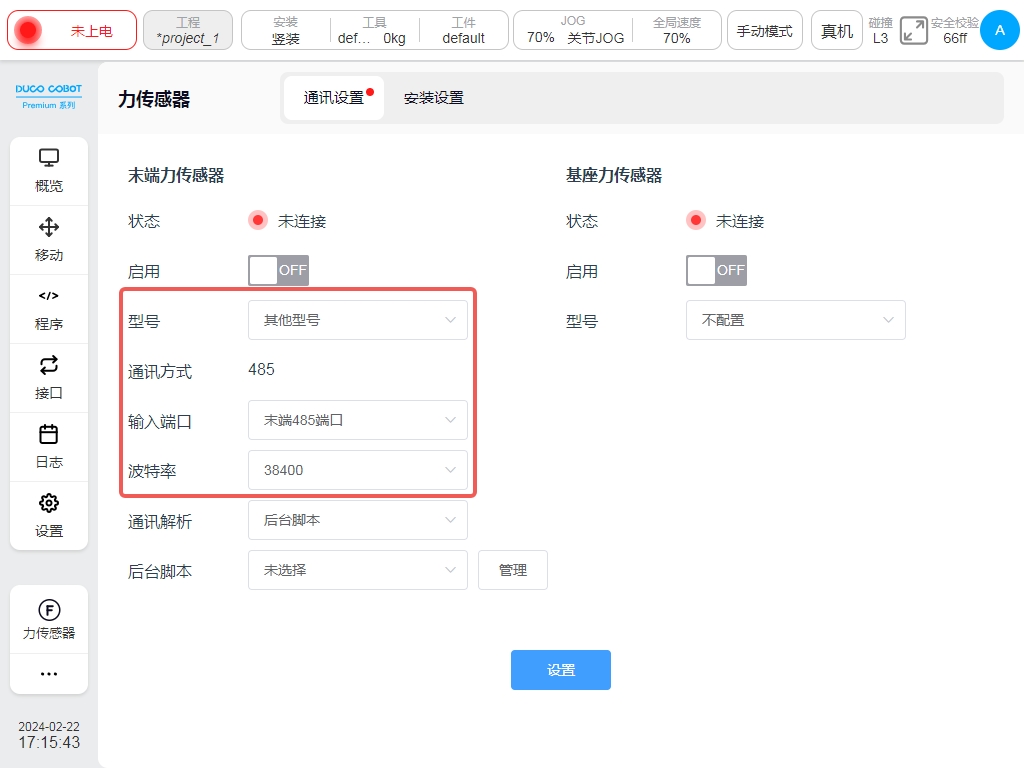The height and width of the screenshot is (768, 1024).
Task: Expand the 不配置 base sensor model dropdown
Action: point(795,320)
